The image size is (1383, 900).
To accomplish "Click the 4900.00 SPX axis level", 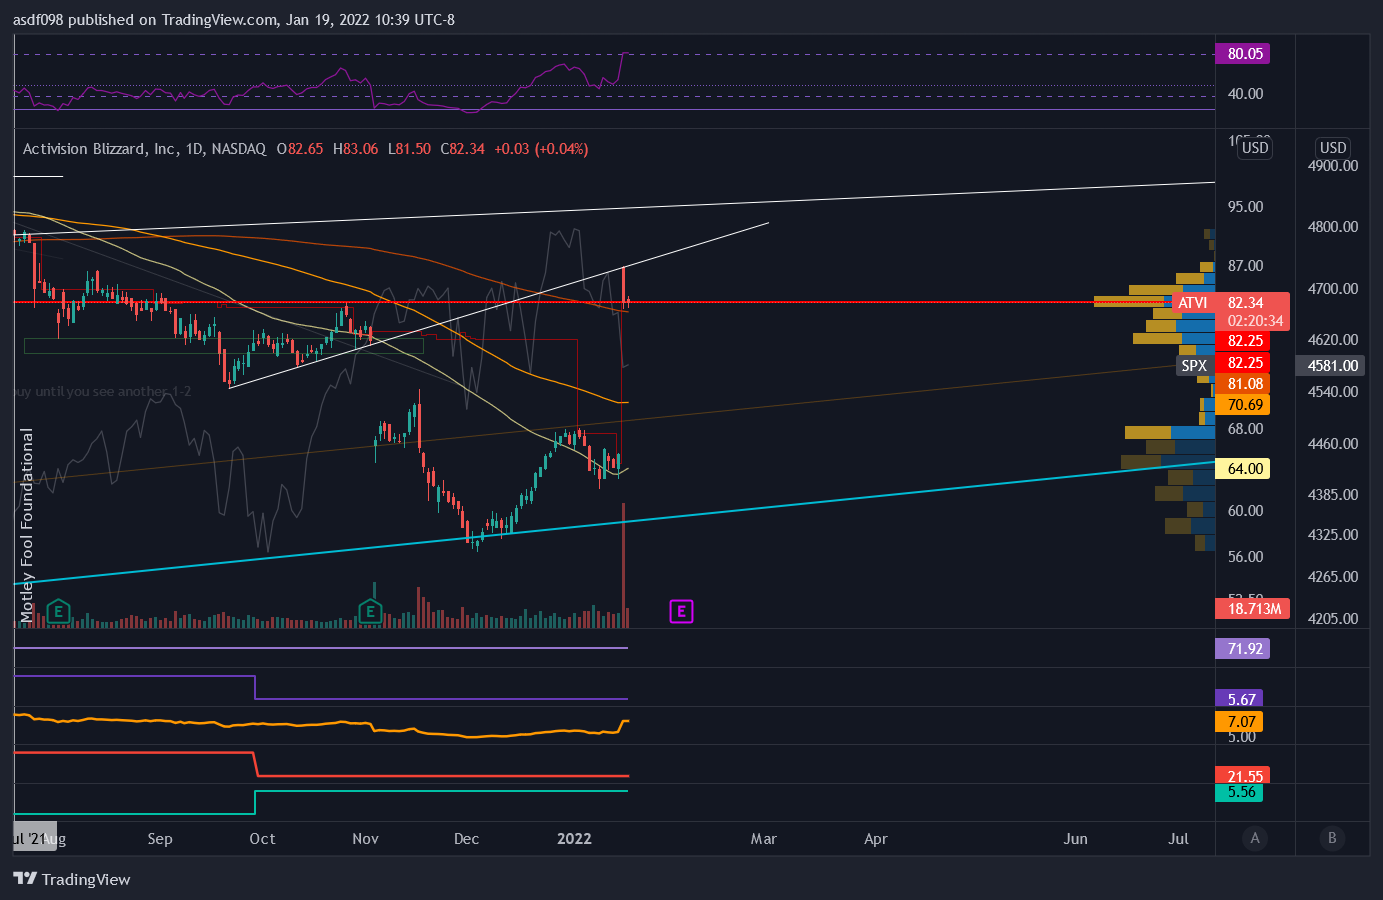I will 1333,166.
